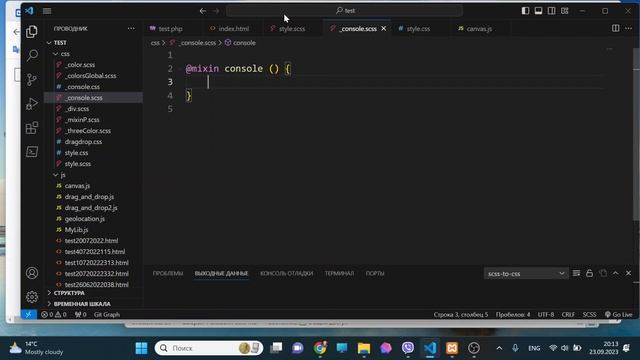The height and width of the screenshot is (360, 640).
Task: Expand the Structure section in Explorer
Action: click(69, 293)
